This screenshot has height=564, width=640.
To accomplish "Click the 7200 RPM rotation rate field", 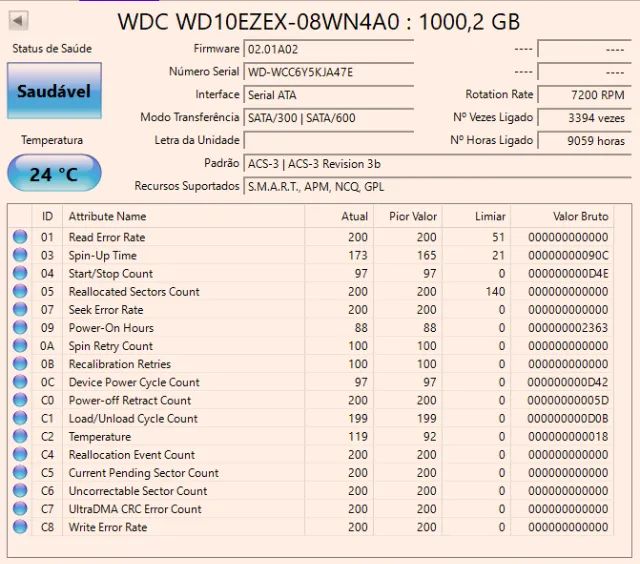I will point(584,95).
